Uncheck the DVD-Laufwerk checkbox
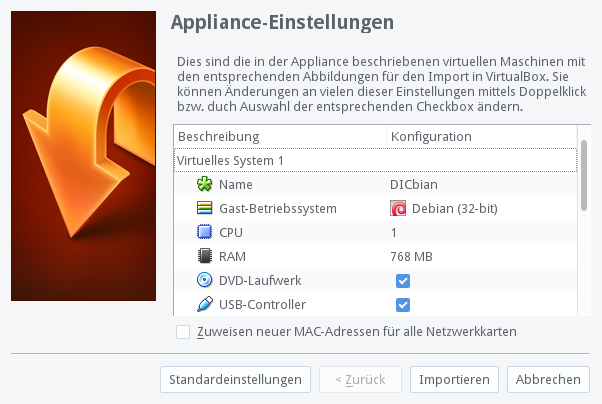The image size is (602, 404). tap(403, 281)
